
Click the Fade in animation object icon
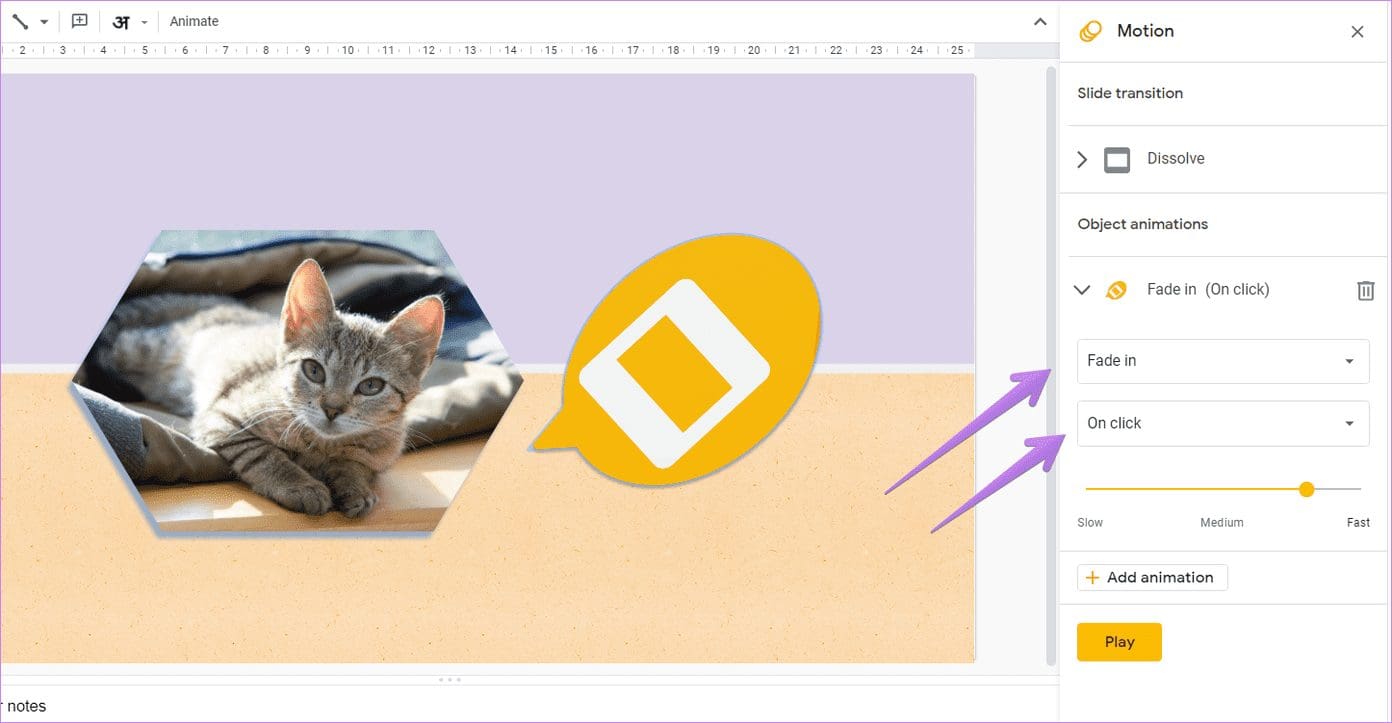coord(1116,290)
